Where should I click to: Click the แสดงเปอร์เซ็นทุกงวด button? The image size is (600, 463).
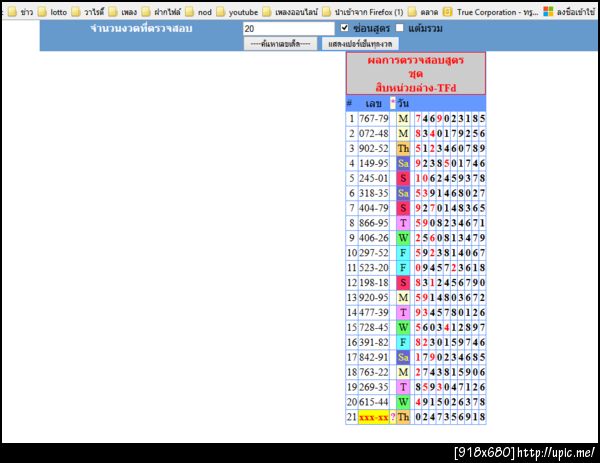click(360, 44)
